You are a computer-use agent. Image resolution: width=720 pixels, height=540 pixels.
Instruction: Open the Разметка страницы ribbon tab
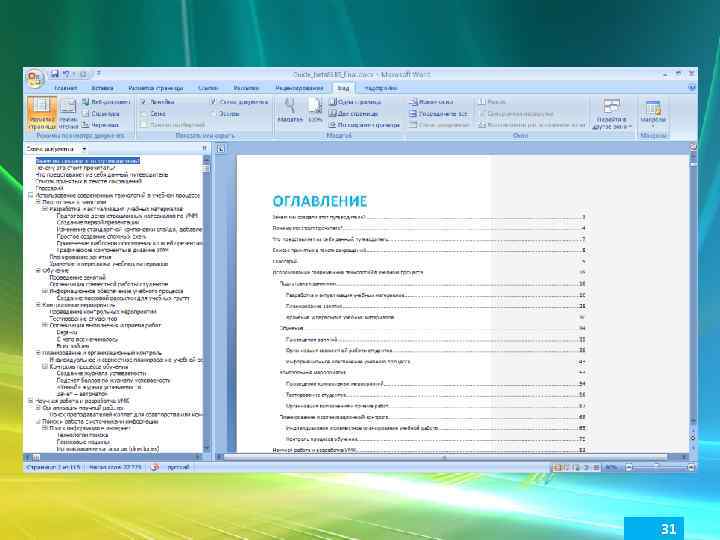point(156,88)
